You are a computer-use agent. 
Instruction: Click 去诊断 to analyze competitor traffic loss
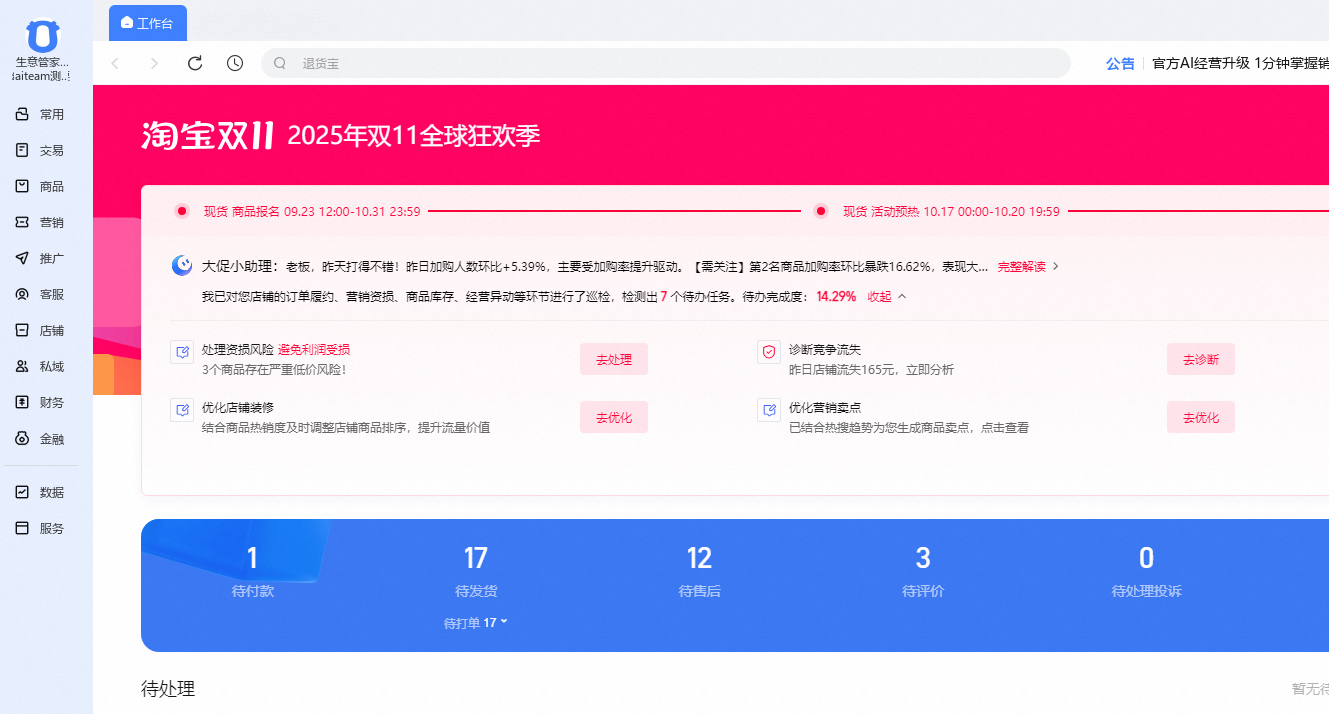(1200, 358)
